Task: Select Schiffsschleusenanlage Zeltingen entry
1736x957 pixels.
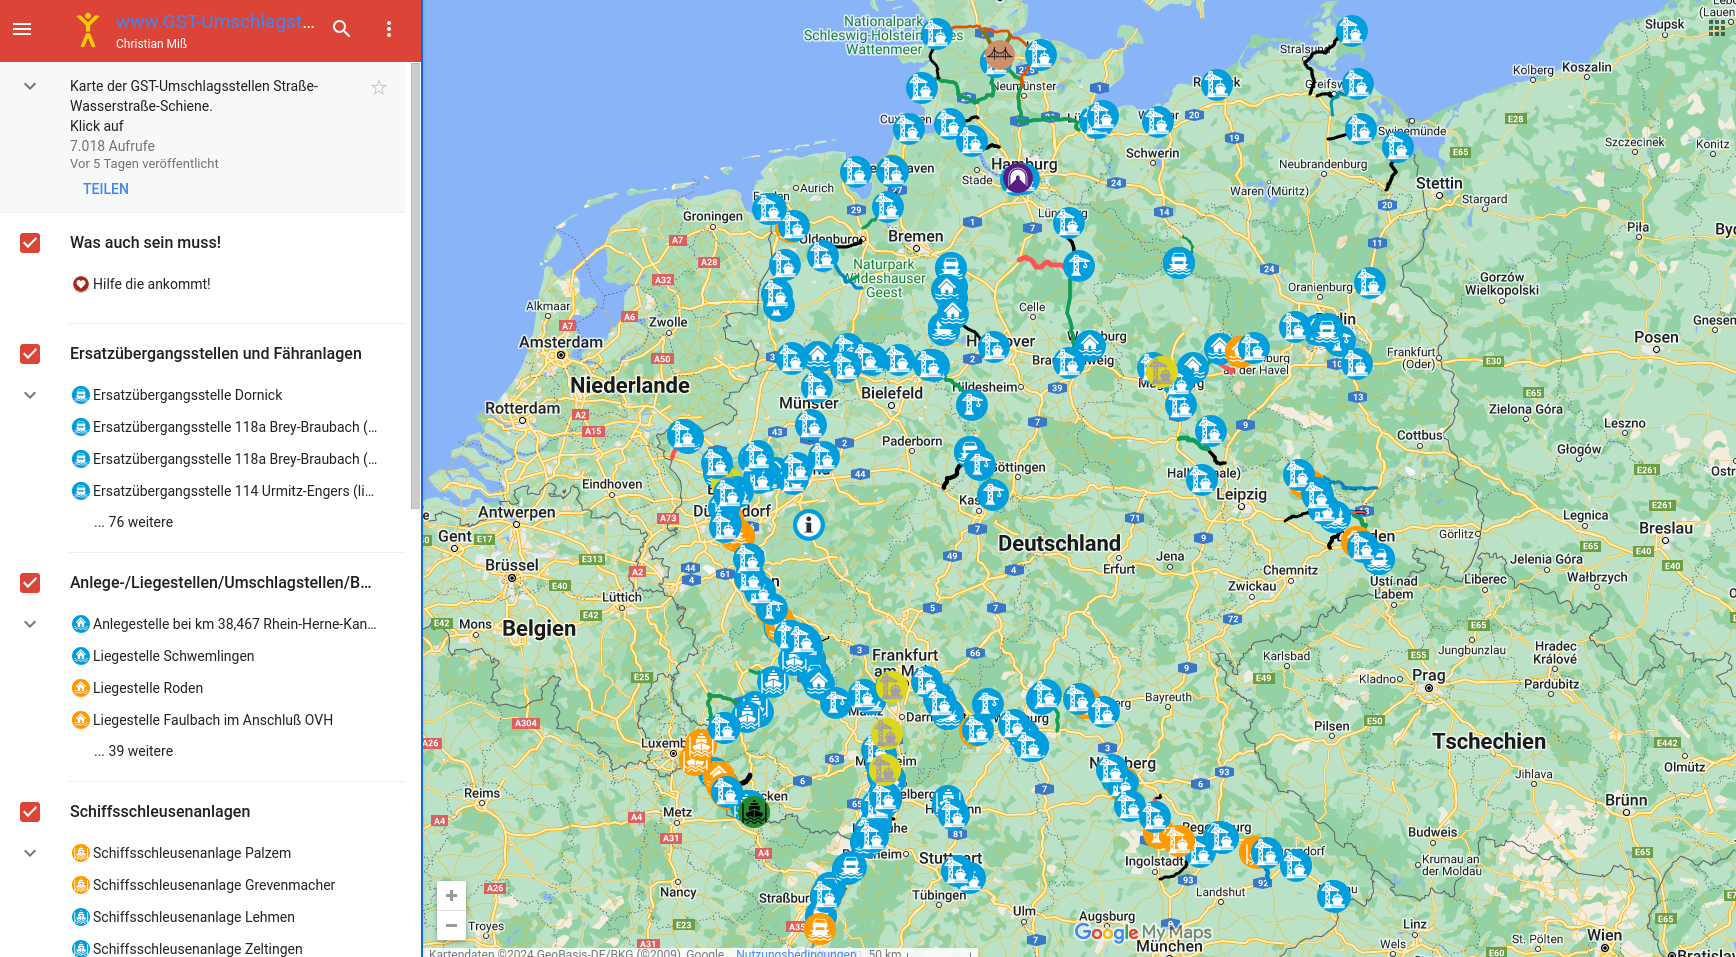Action: [198, 949]
